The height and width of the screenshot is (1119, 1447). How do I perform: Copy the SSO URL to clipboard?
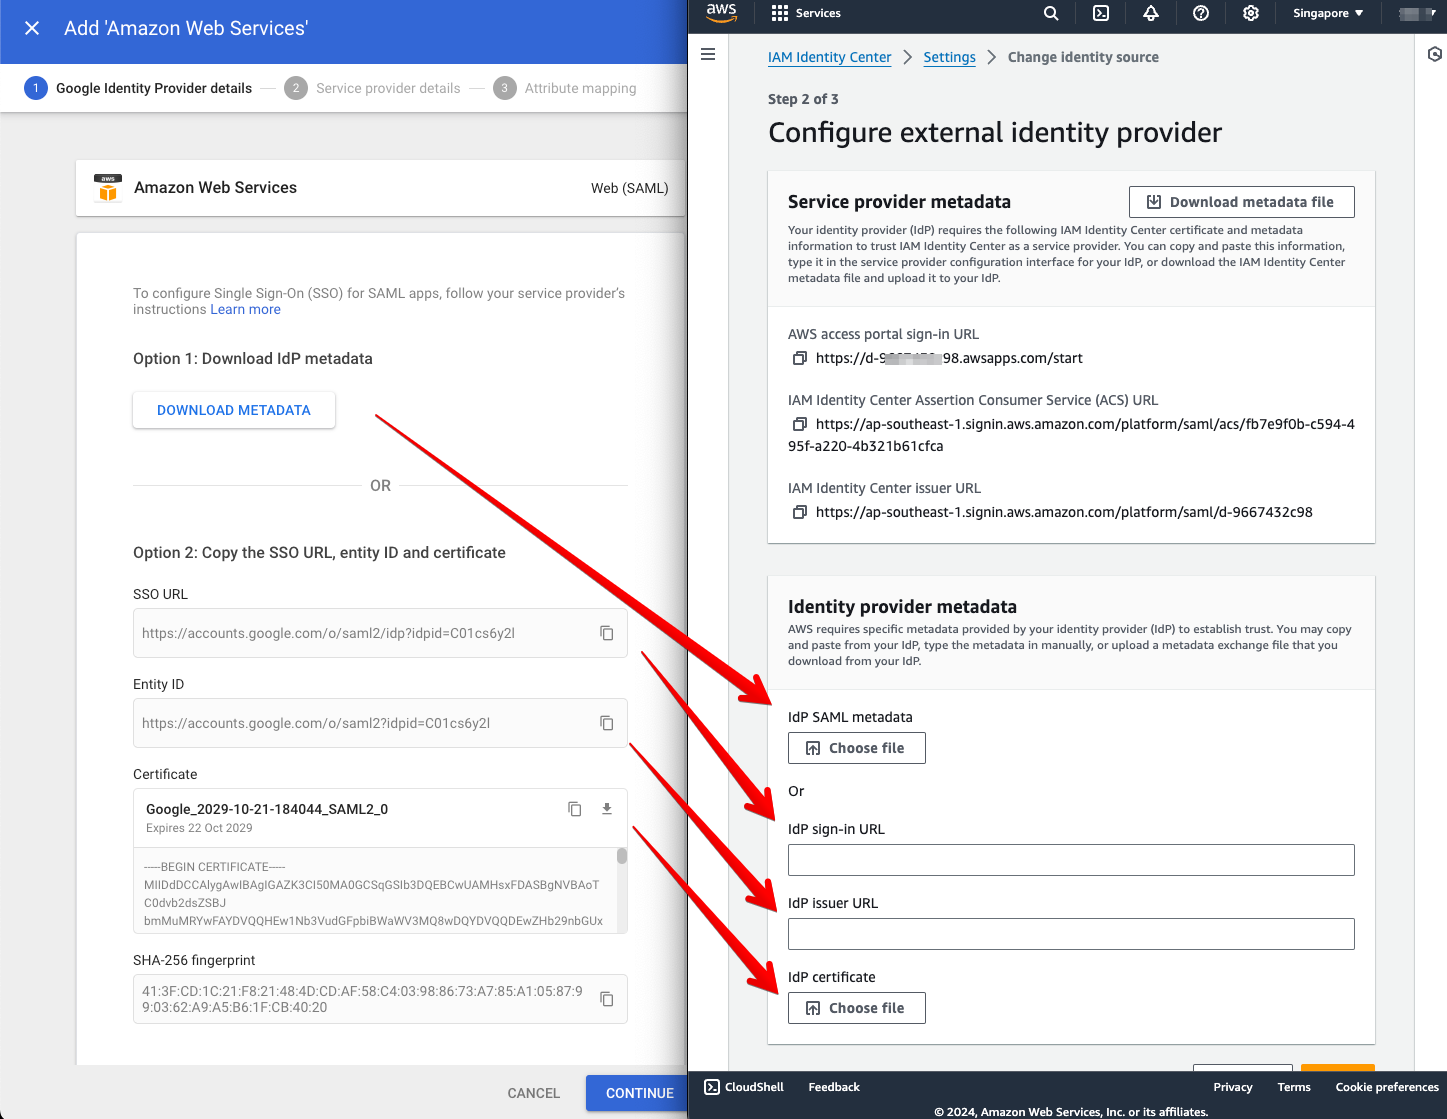pos(606,633)
